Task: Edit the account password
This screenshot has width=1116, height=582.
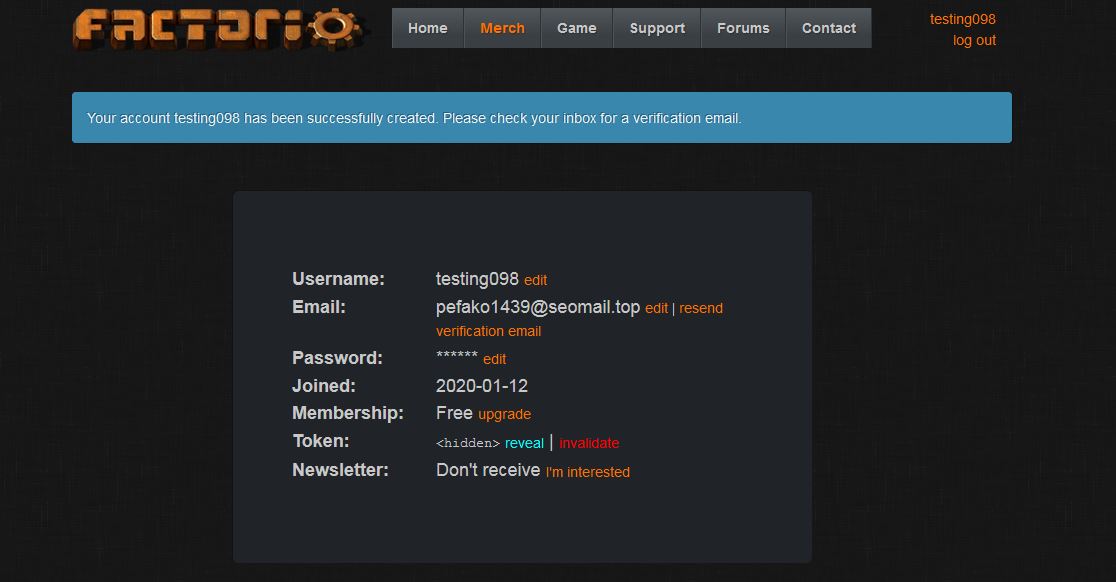Action: 494,359
